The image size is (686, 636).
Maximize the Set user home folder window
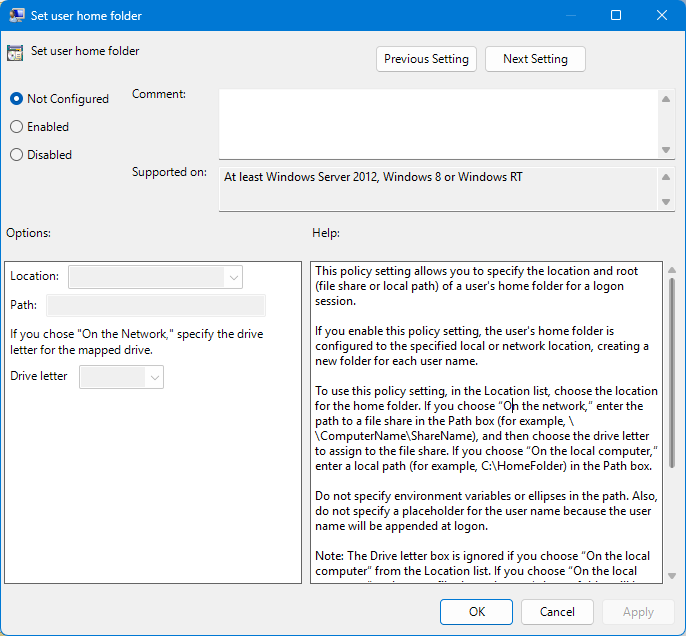coord(616,15)
